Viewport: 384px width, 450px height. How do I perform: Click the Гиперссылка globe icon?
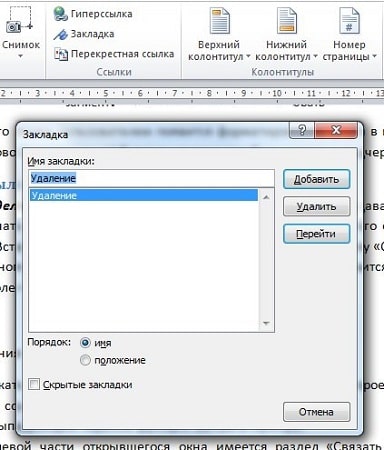60,14
